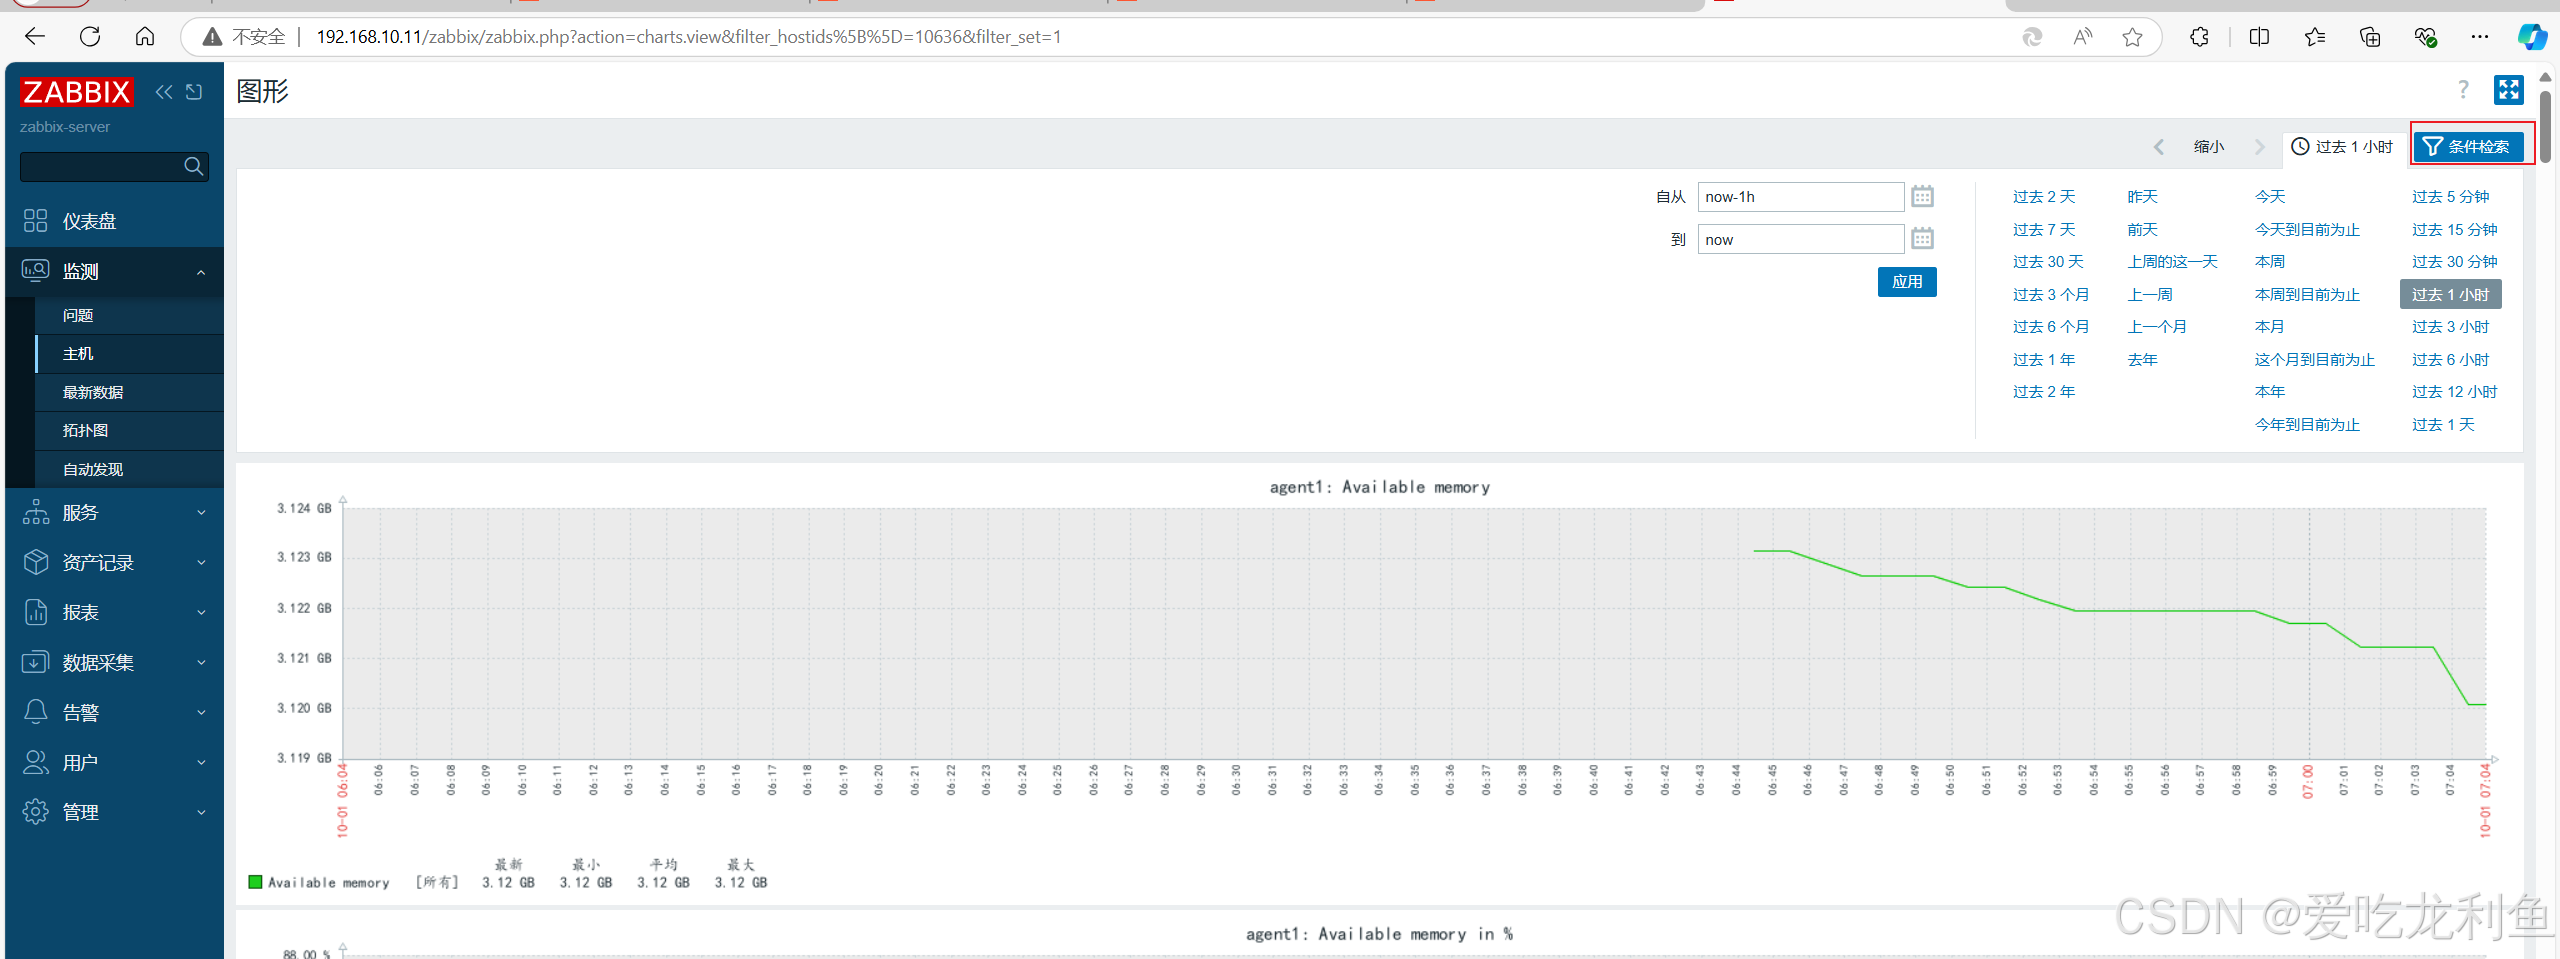Open Copilot sidebar icon
The width and height of the screenshot is (2560, 959).
[2532, 37]
